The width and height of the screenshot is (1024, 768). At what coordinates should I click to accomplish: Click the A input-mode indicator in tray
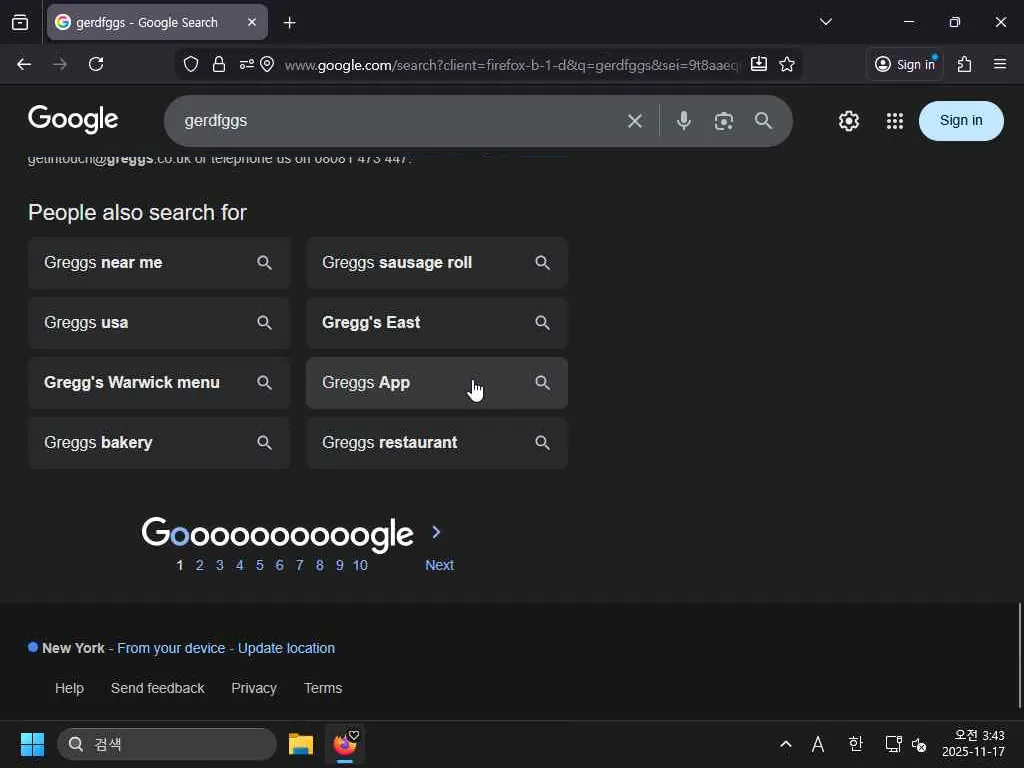[x=818, y=744]
